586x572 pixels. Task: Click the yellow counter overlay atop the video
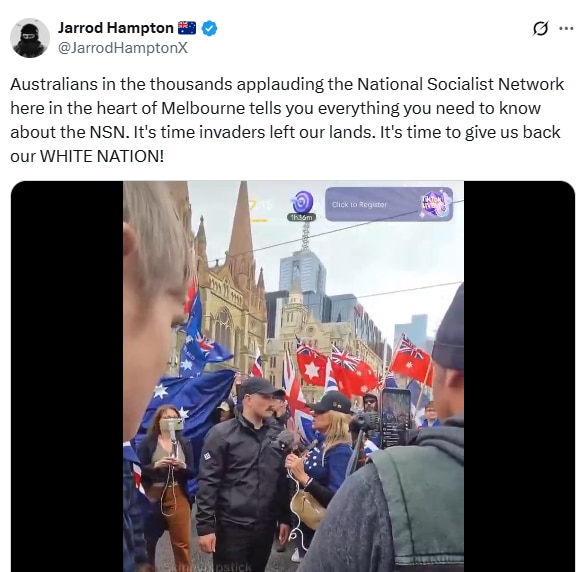[x=259, y=211]
